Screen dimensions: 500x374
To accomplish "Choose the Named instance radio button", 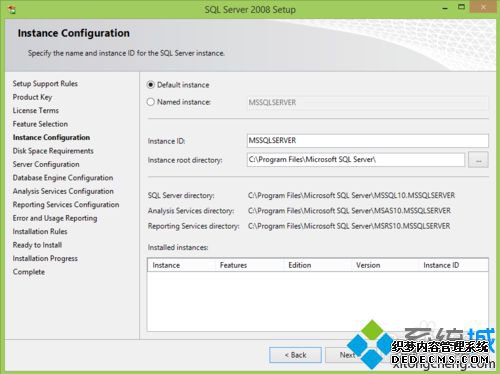I will point(151,102).
